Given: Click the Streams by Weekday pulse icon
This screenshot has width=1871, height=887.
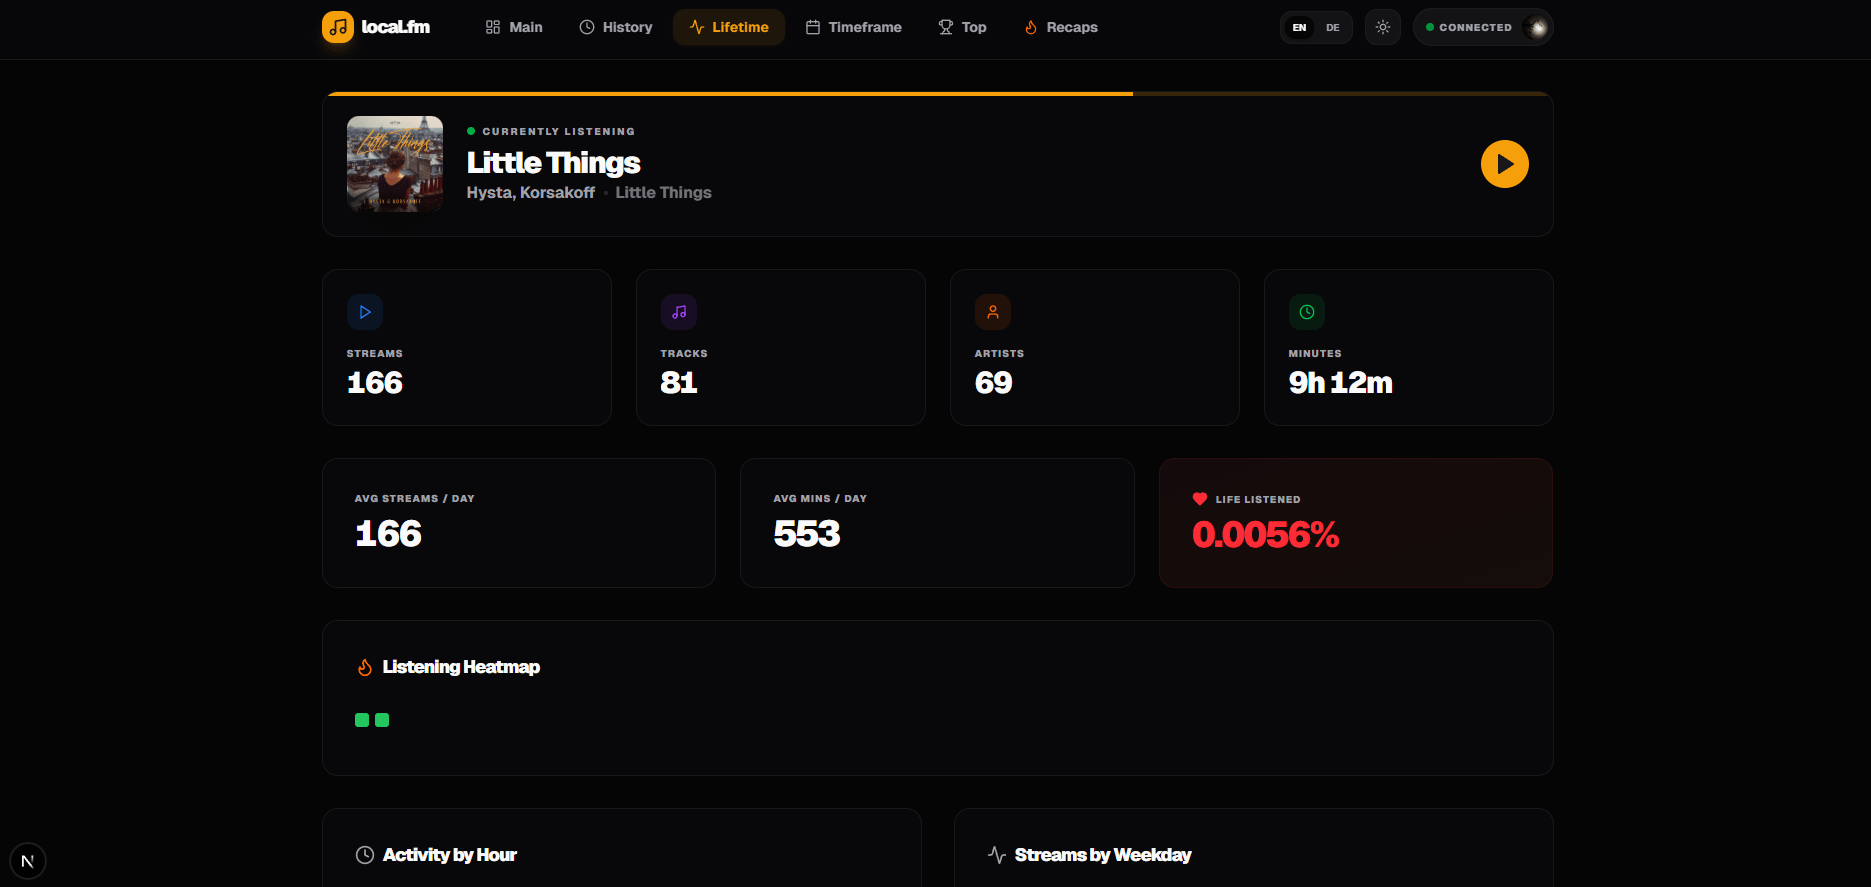Looking at the screenshot, I should coord(997,855).
